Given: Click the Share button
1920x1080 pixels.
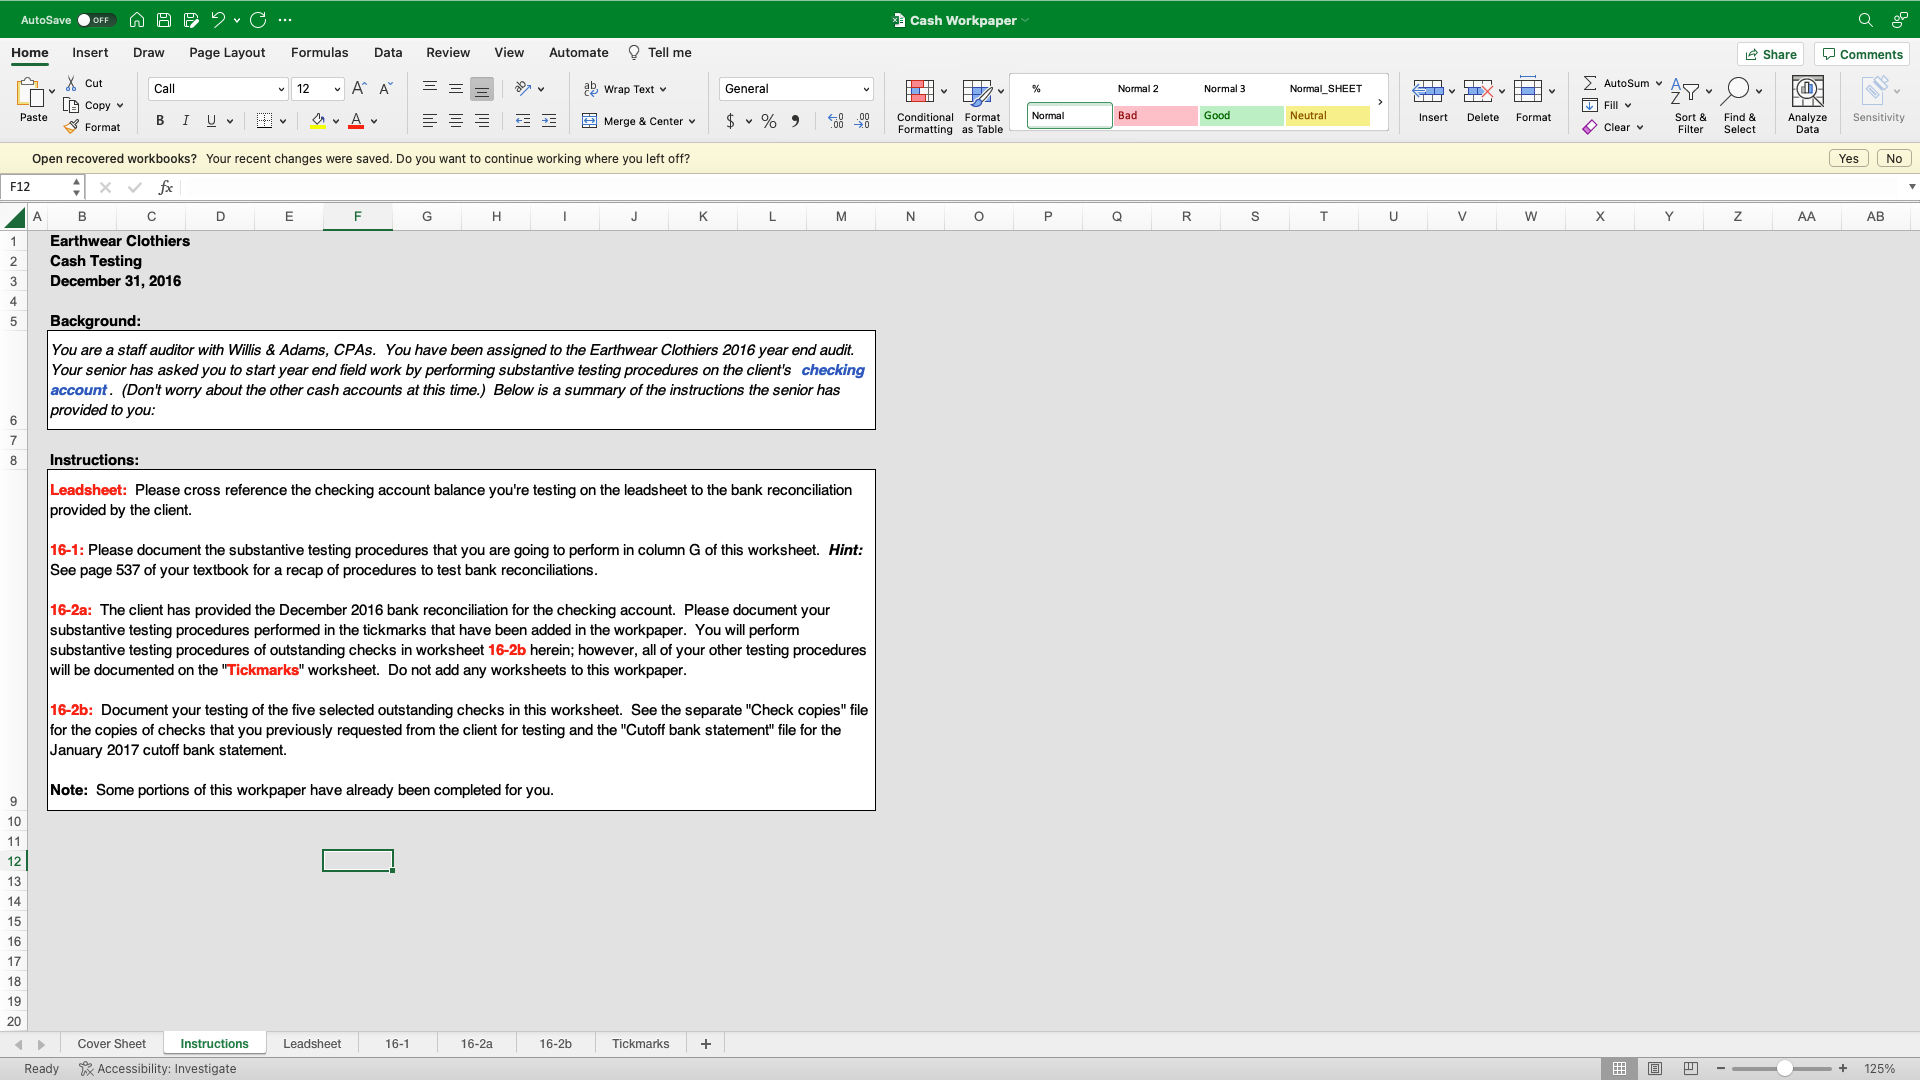Looking at the screenshot, I should [x=1770, y=54].
